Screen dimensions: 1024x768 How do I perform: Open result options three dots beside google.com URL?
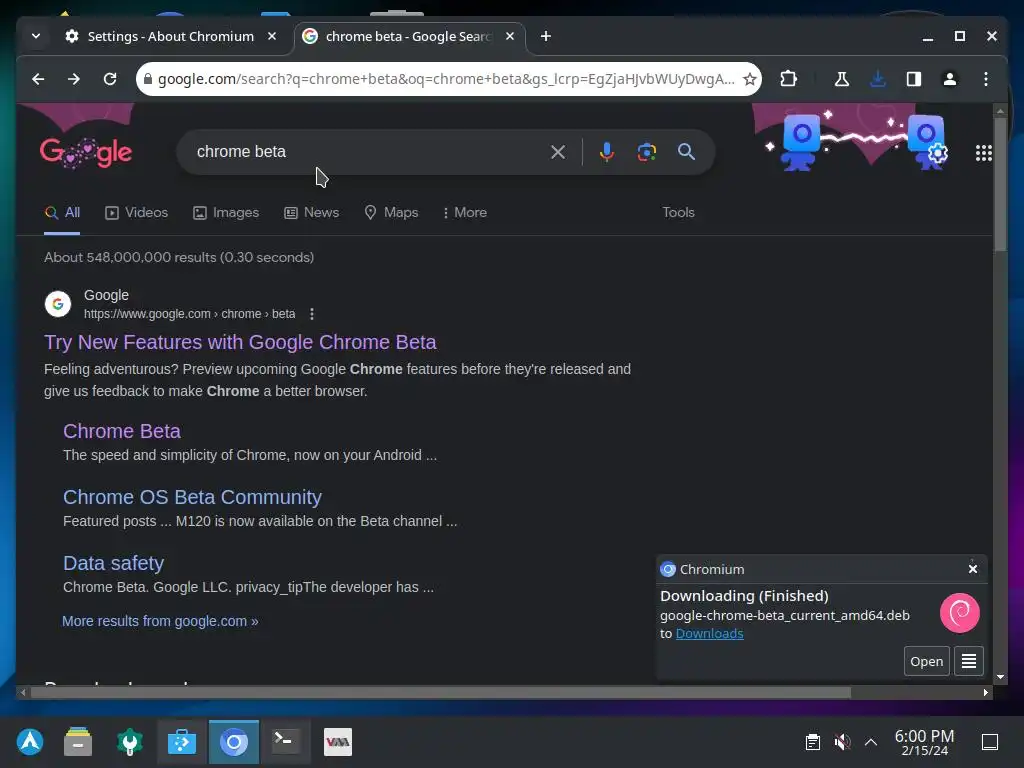tap(312, 314)
